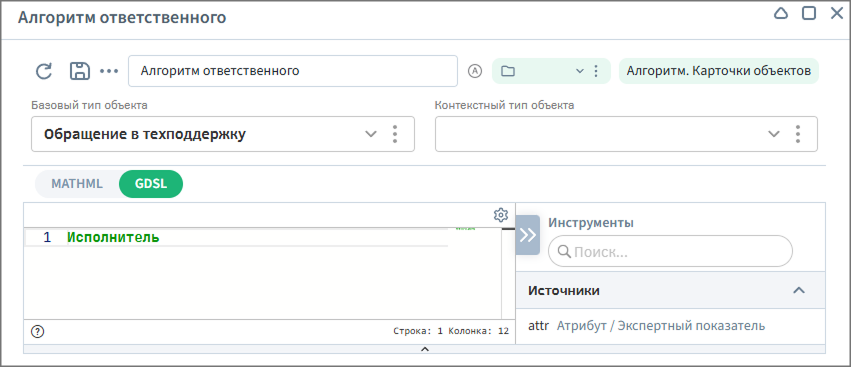Select the GDSL mode tab
The width and height of the screenshot is (851, 367).
point(151,184)
